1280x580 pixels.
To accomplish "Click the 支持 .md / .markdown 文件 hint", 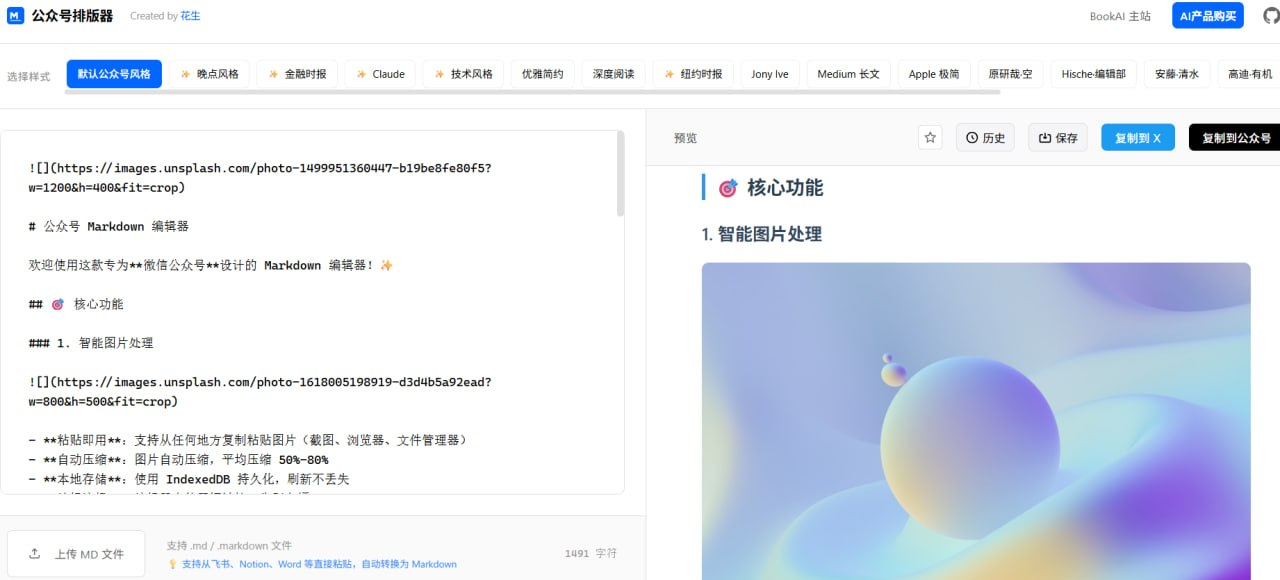I will [x=229, y=546].
